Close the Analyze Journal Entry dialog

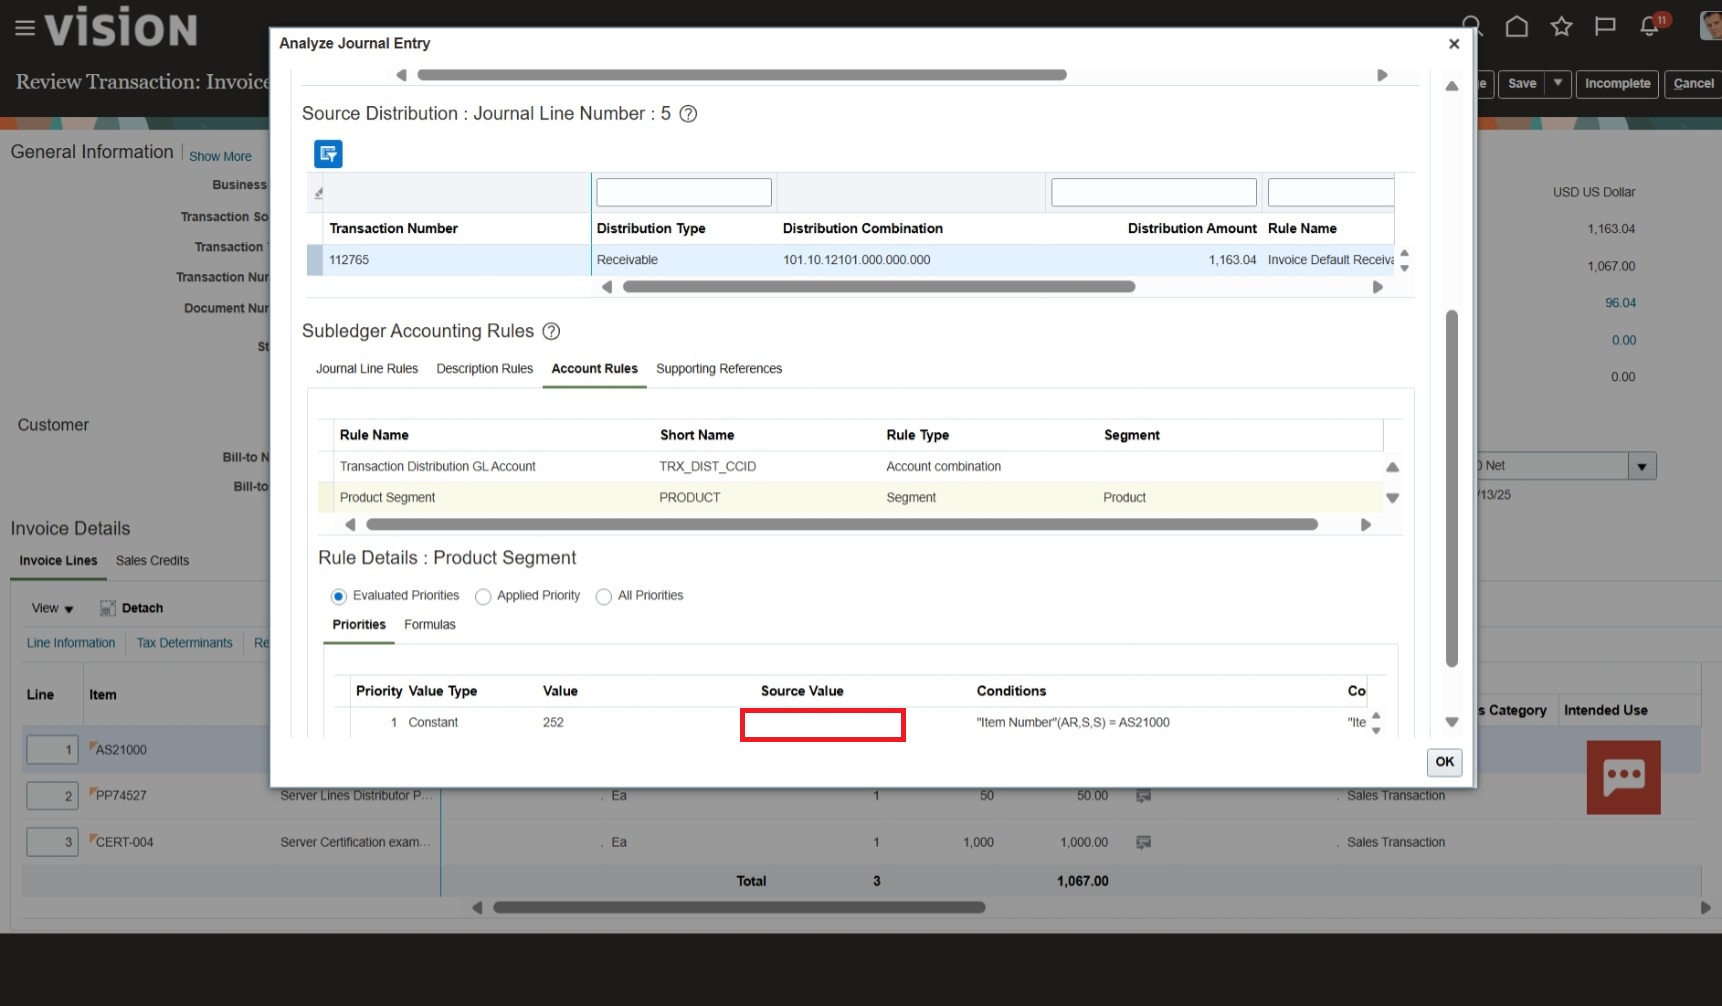pos(1454,44)
